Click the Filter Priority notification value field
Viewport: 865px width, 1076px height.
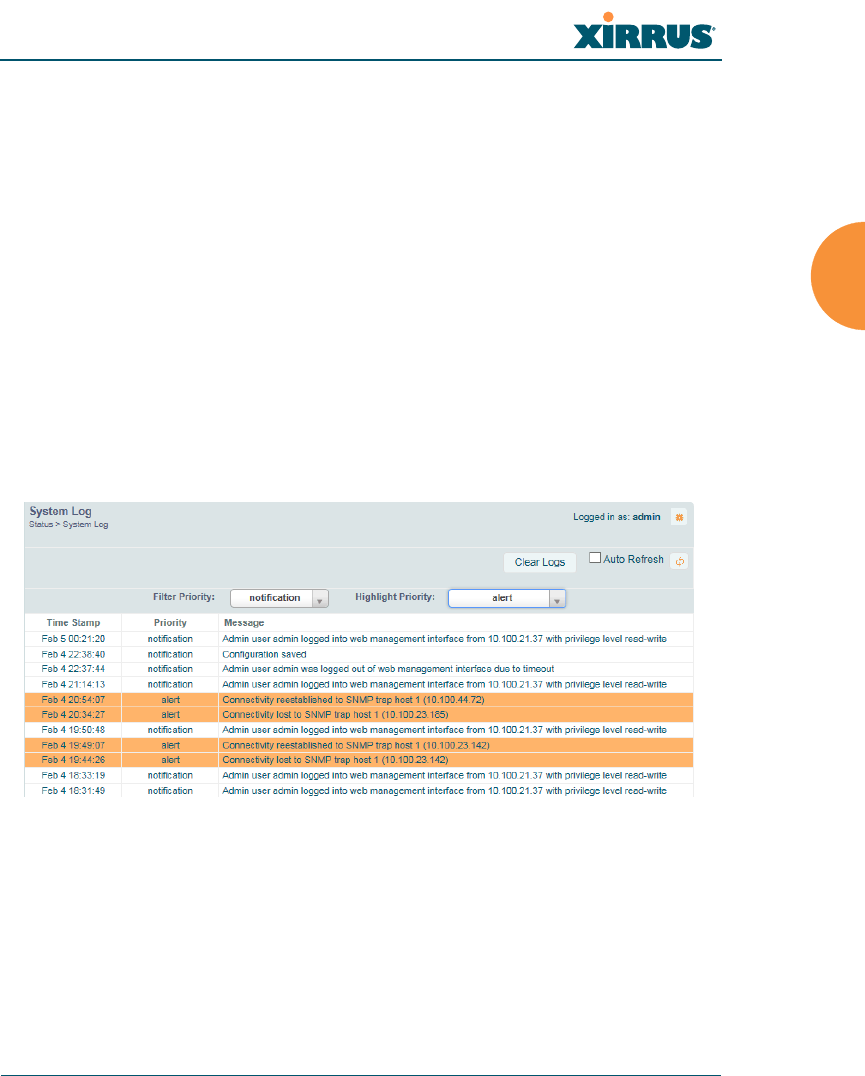click(x=272, y=598)
